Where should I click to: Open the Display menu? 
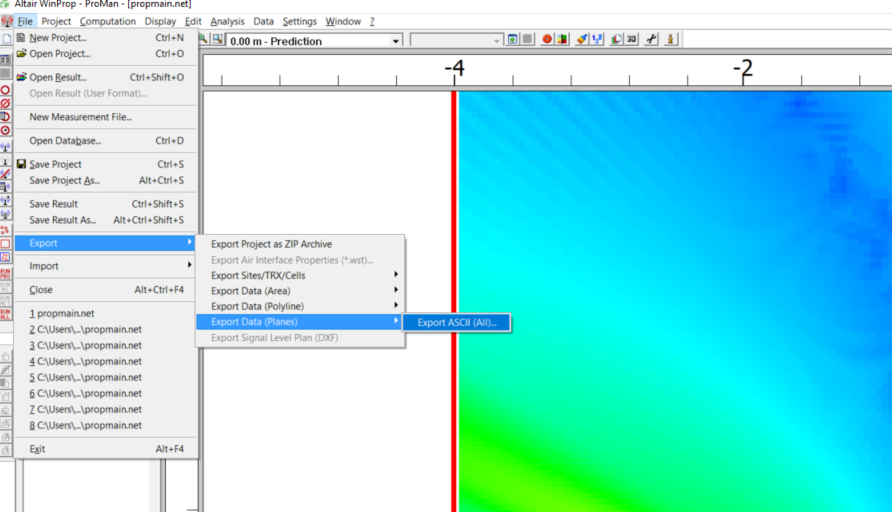(x=160, y=21)
